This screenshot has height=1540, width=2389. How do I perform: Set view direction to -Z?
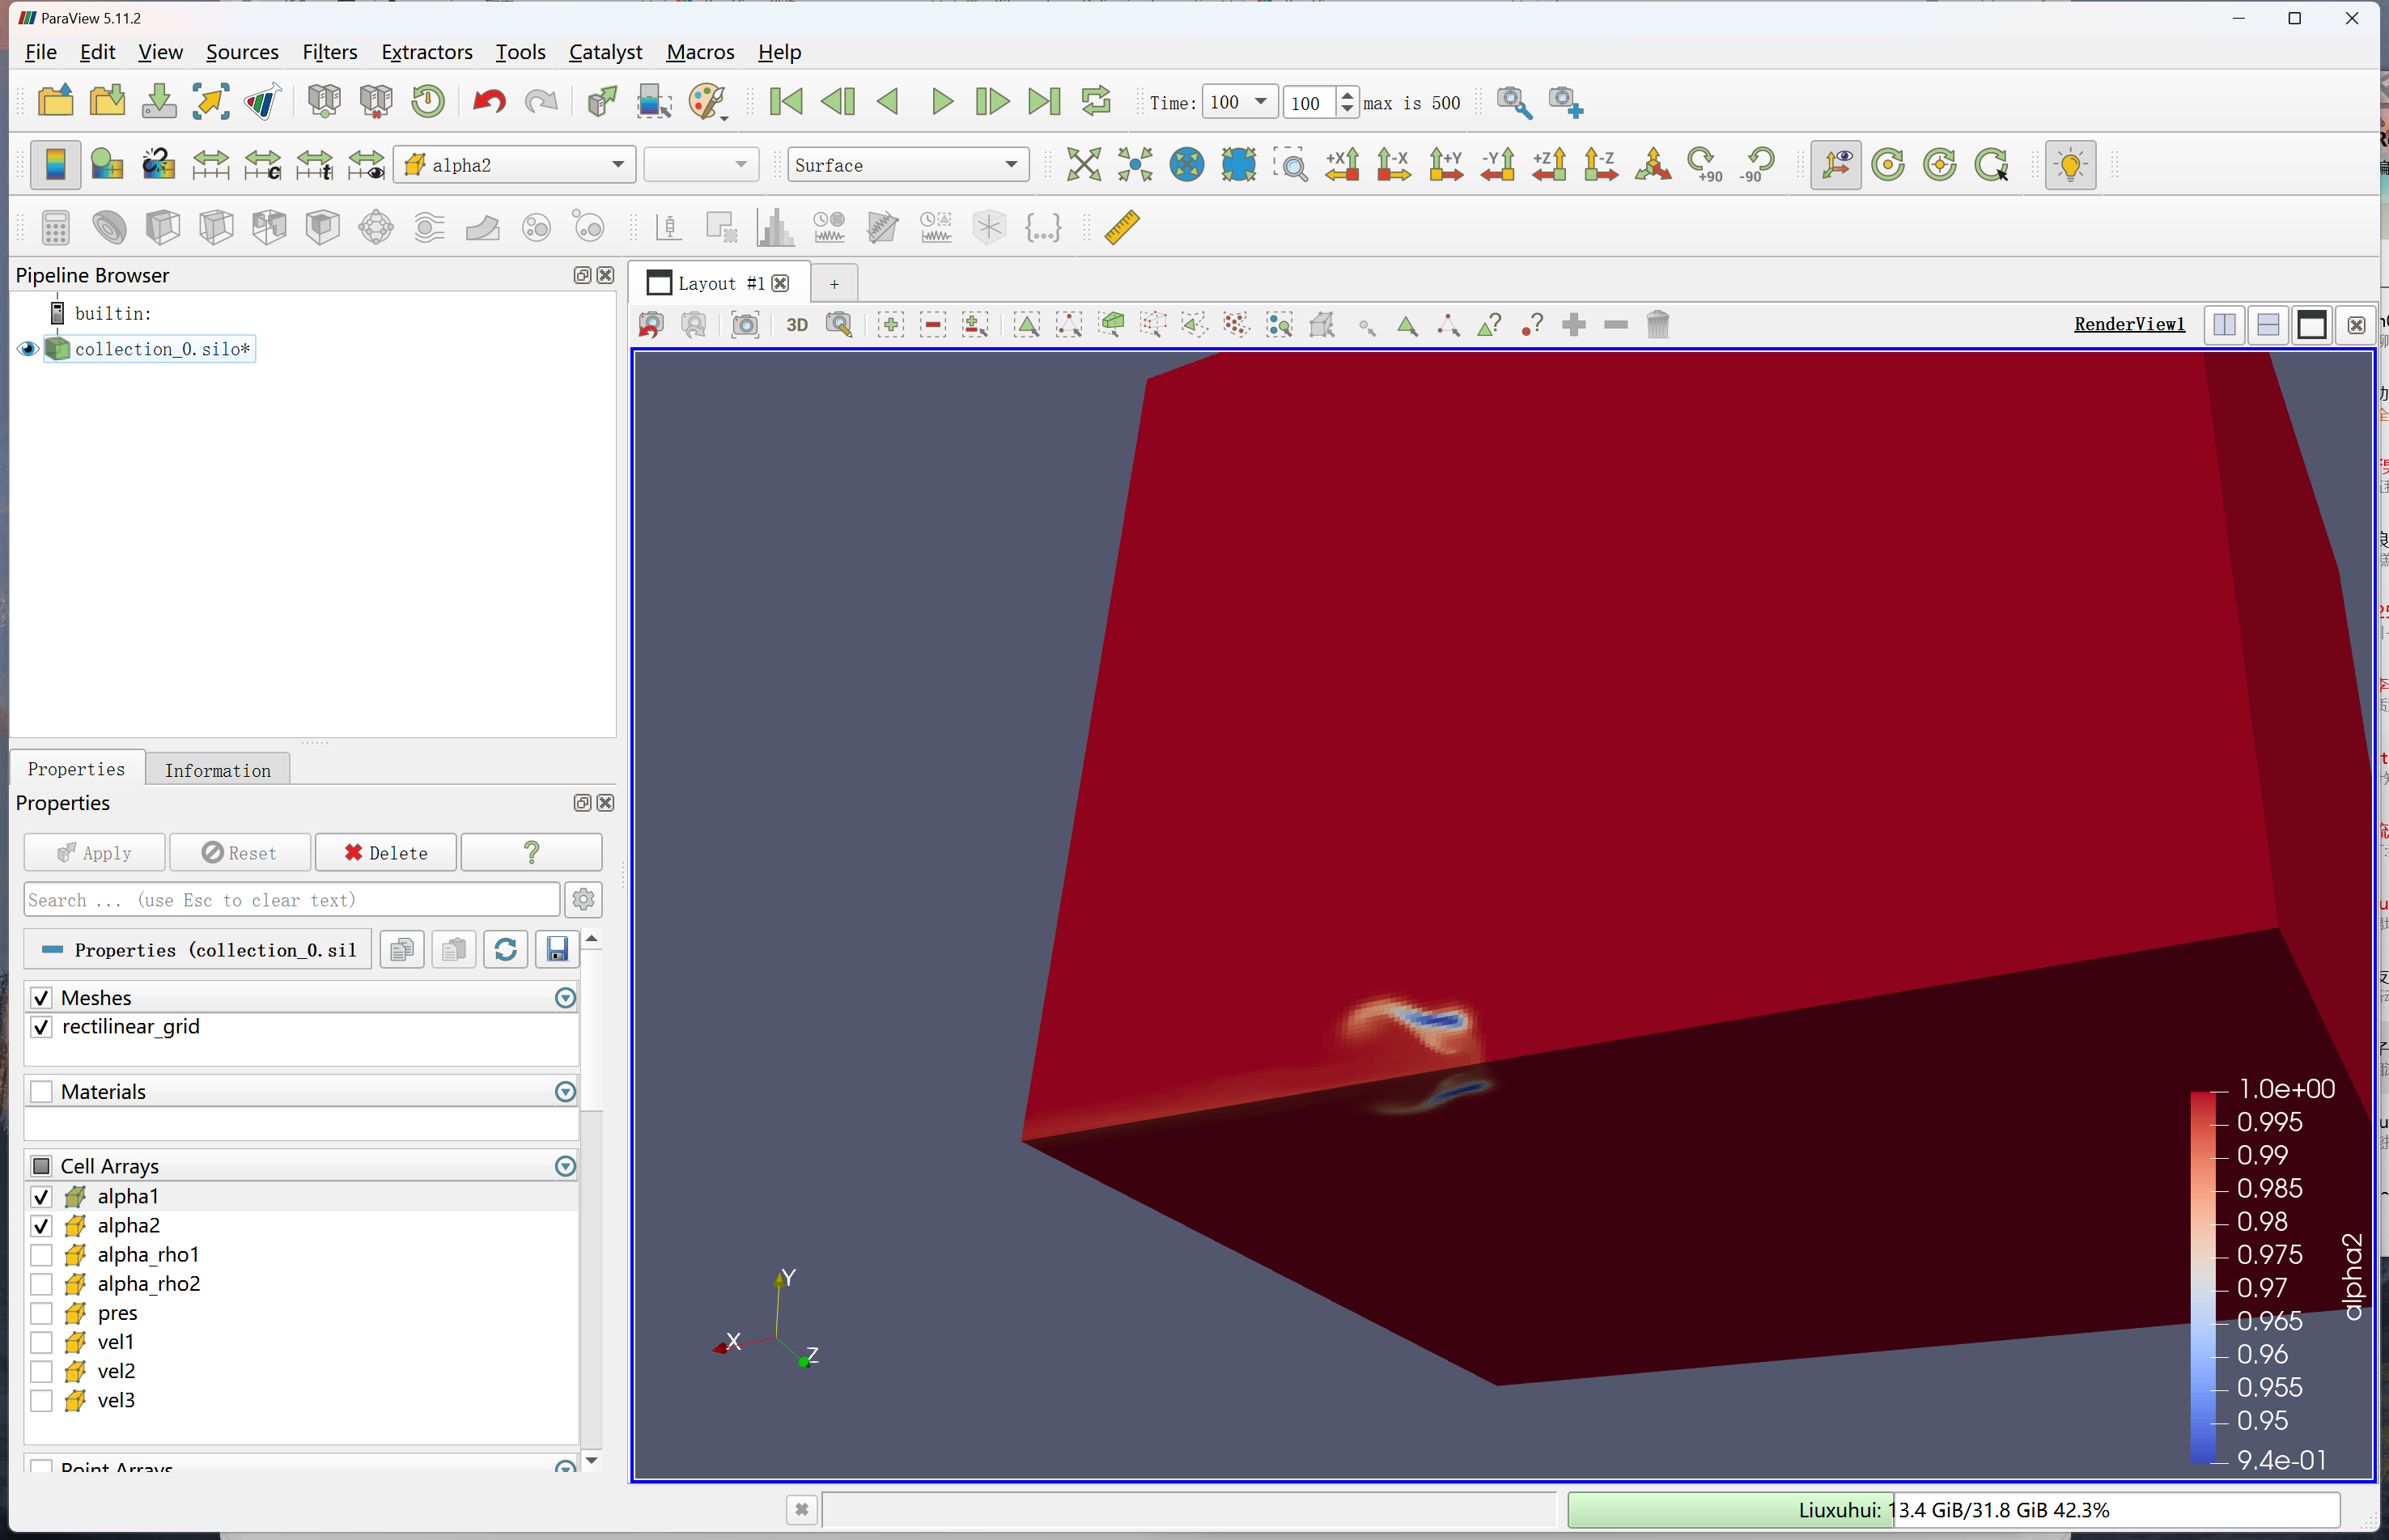click(x=1600, y=164)
